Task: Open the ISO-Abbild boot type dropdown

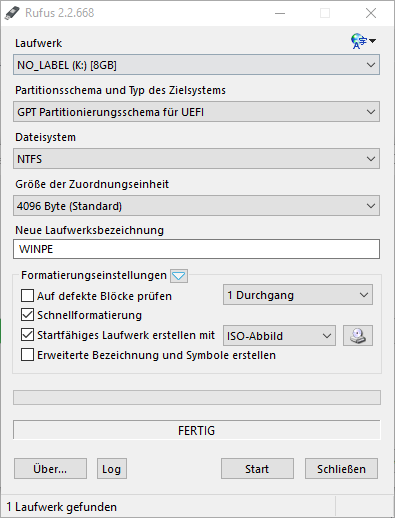Action: [x=279, y=336]
